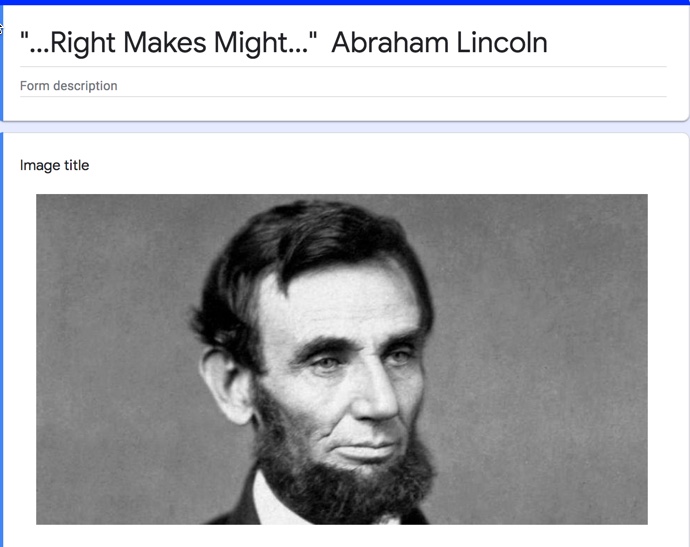Click the word 'Might' in the form title
The width and height of the screenshot is (690, 547).
[x=251, y=43]
